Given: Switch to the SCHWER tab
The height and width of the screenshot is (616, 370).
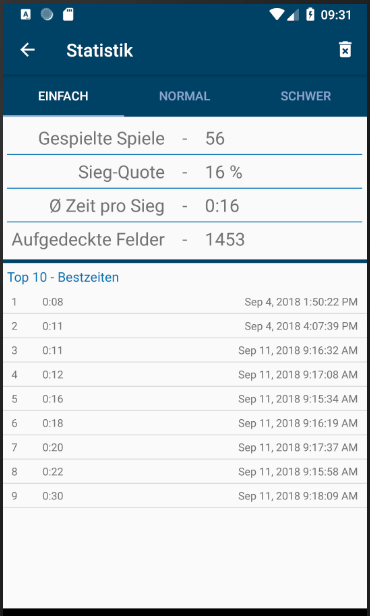Looking at the screenshot, I should [x=306, y=96].
